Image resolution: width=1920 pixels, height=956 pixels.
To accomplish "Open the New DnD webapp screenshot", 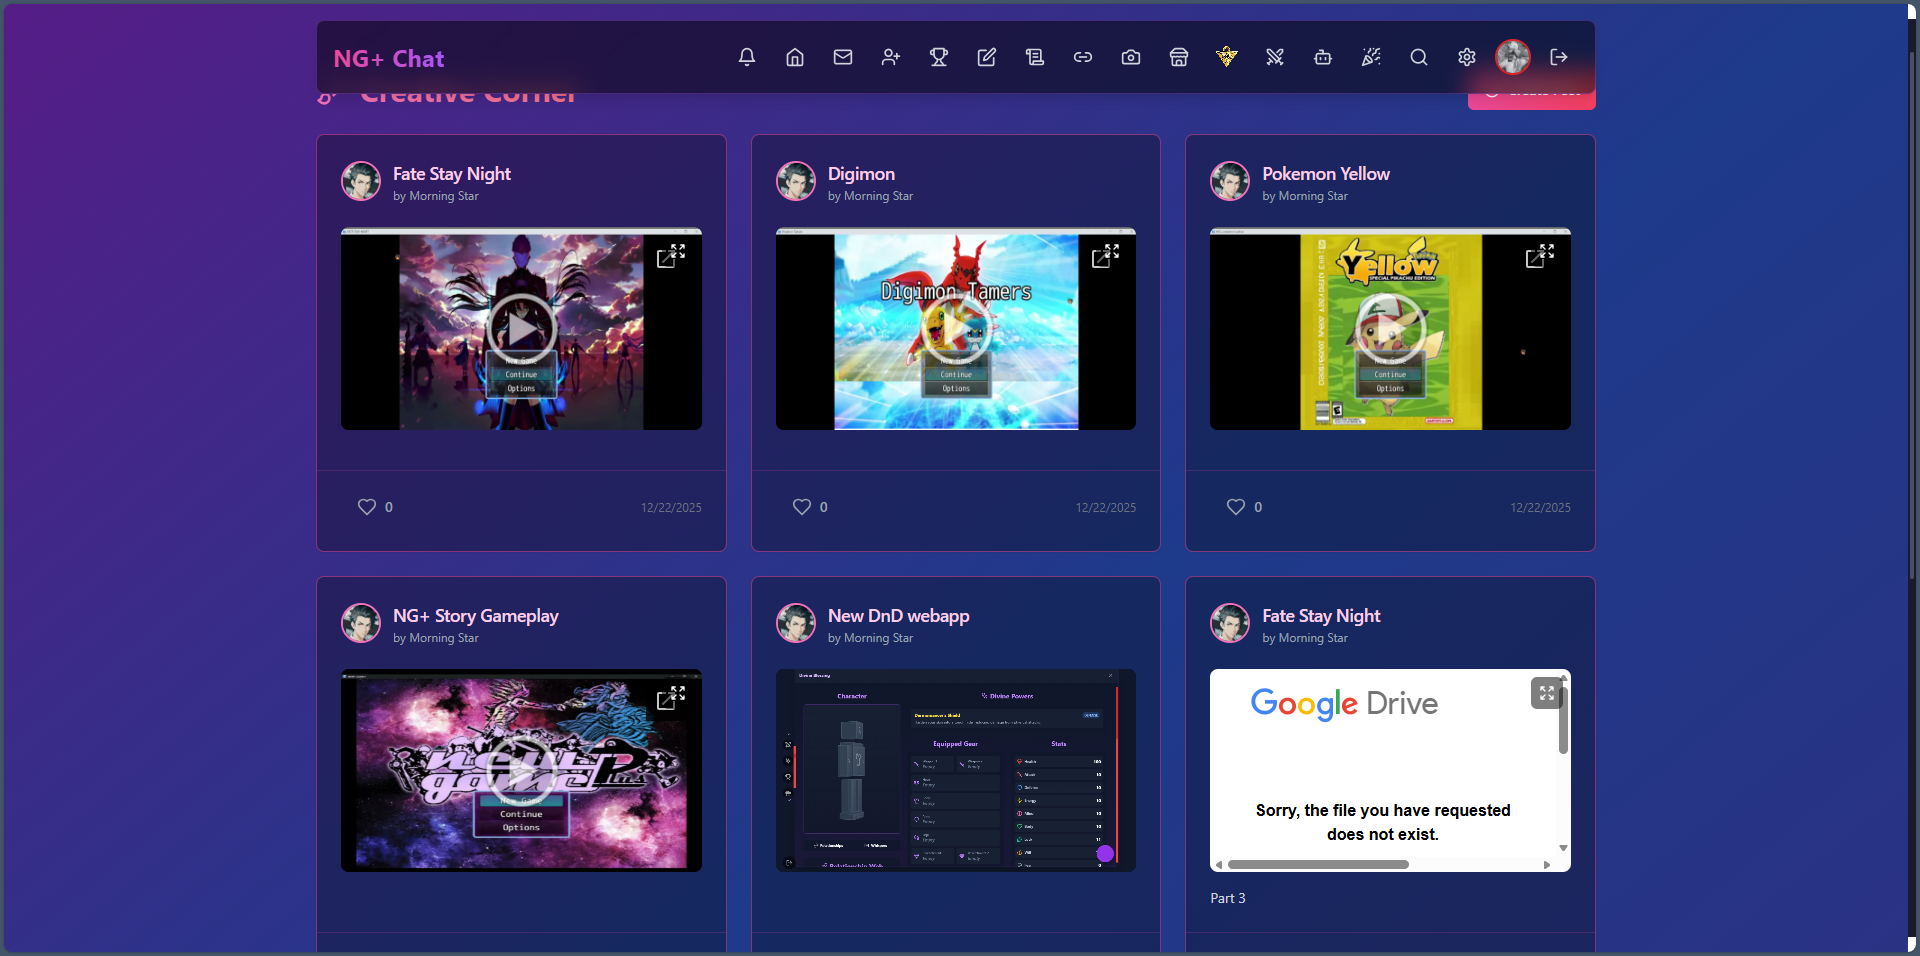I will (956, 770).
